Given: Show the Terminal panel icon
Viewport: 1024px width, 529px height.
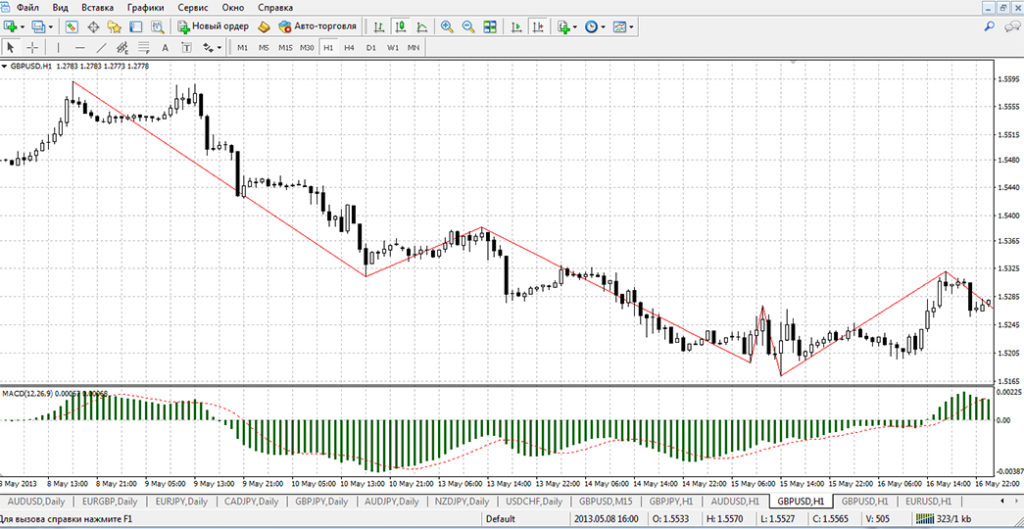Looking at the screenshot, I should pyautogui.click(x=135, y=27).
